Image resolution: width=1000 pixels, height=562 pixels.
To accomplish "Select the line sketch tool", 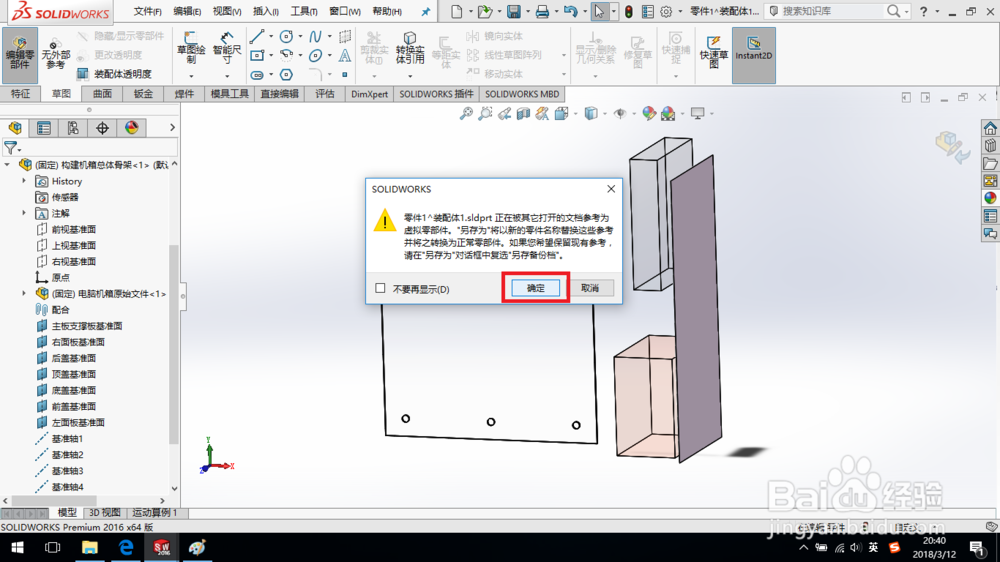I will coord(256,37).
